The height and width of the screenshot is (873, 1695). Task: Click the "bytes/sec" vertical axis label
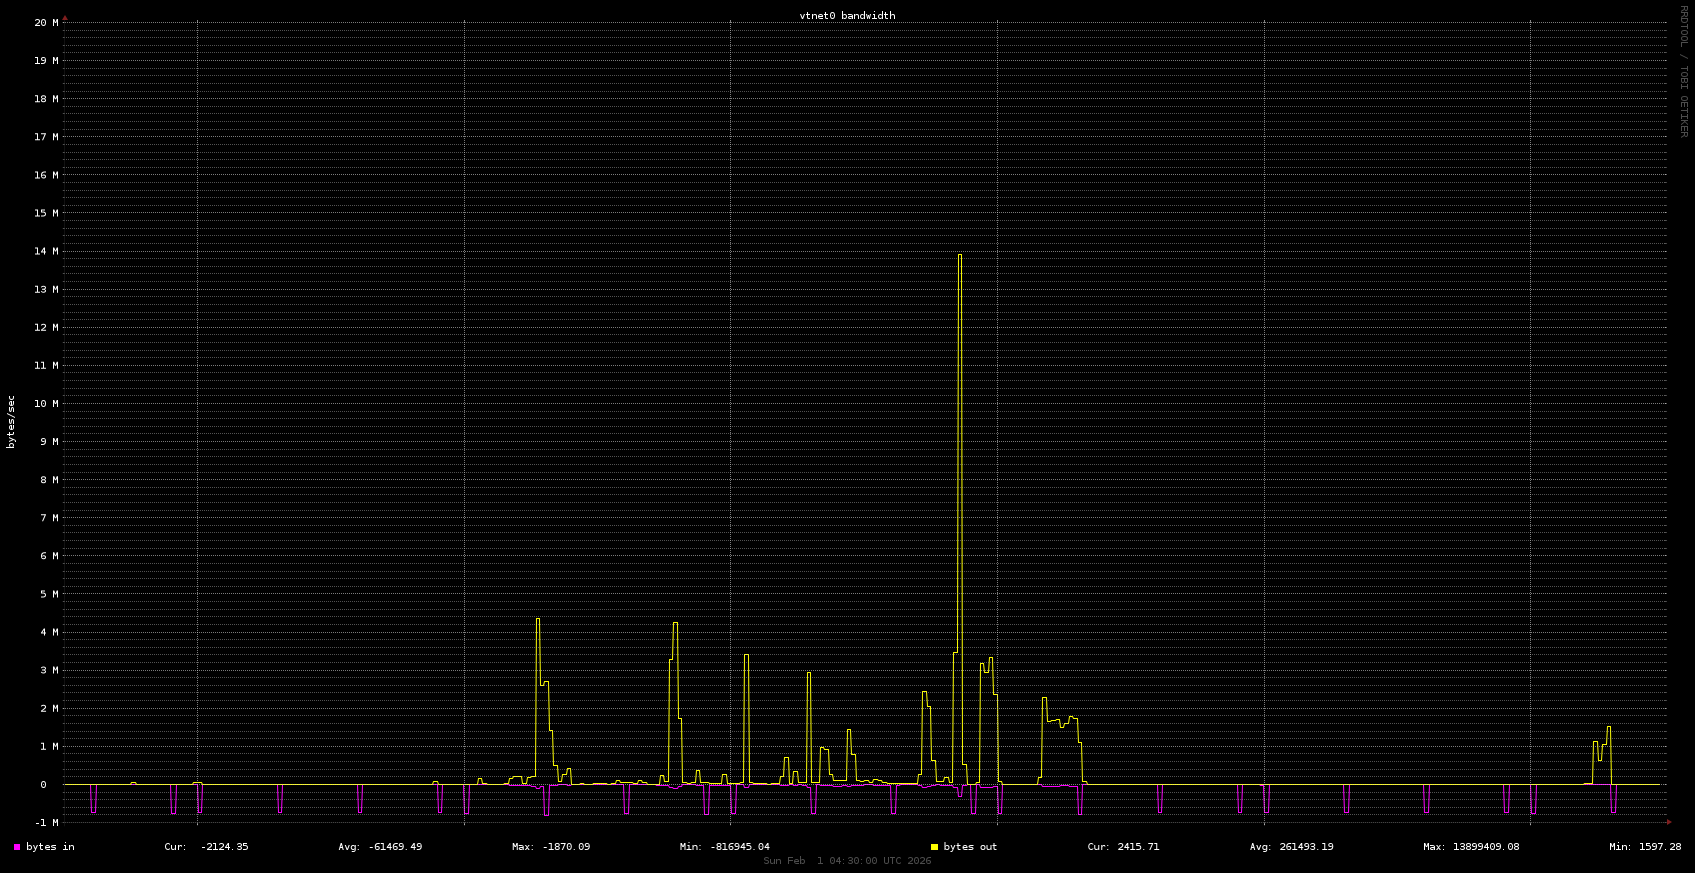point(11,421)
